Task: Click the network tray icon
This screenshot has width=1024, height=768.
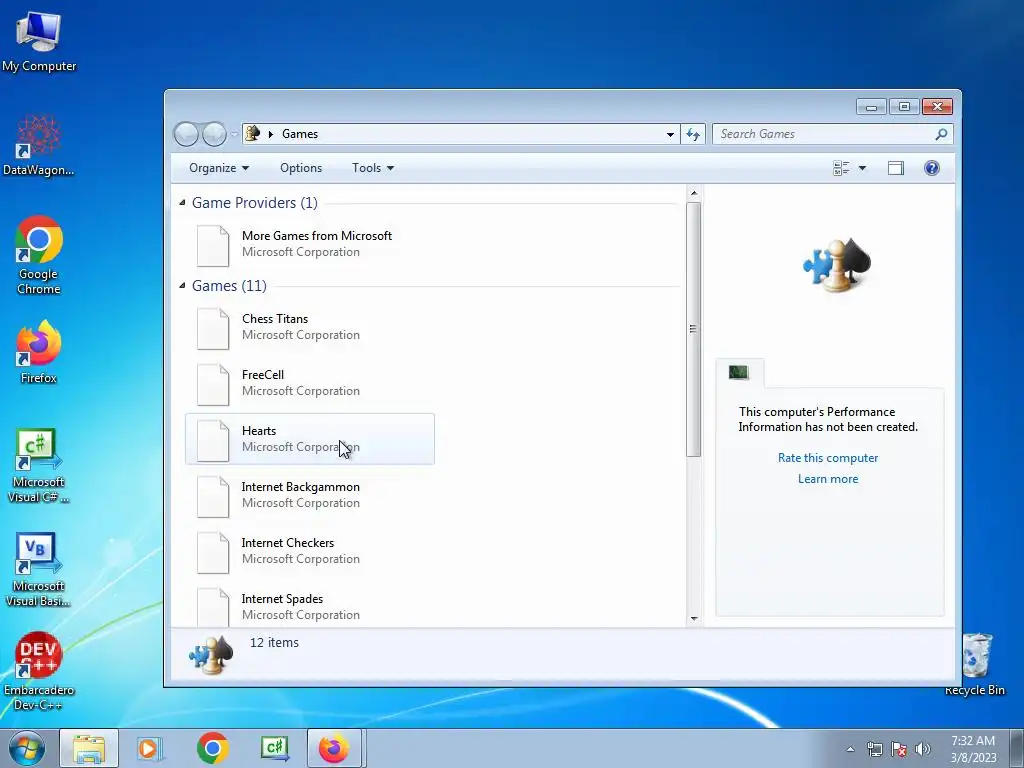Action: (874, 749)
